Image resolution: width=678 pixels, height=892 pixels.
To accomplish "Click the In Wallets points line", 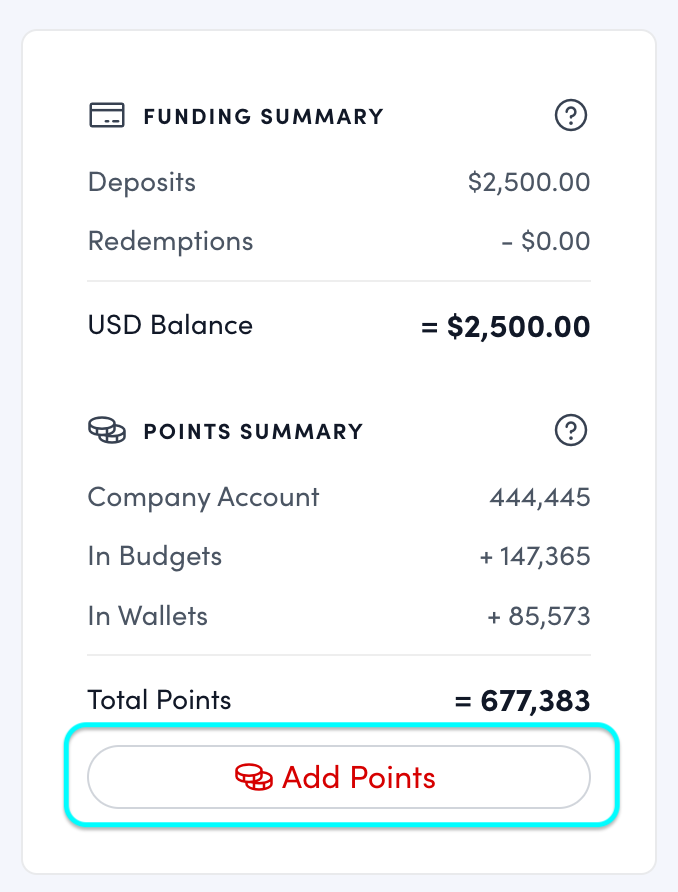I will 147,616.
